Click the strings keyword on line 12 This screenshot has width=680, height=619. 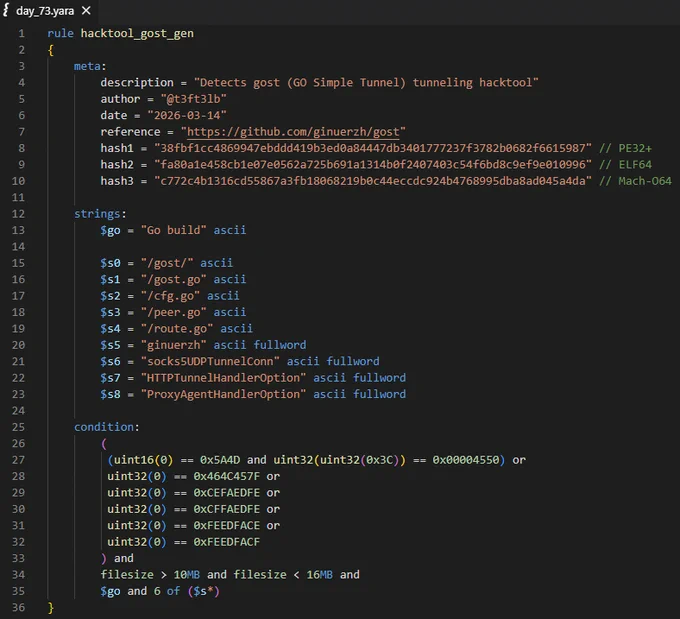coord(97,214)
